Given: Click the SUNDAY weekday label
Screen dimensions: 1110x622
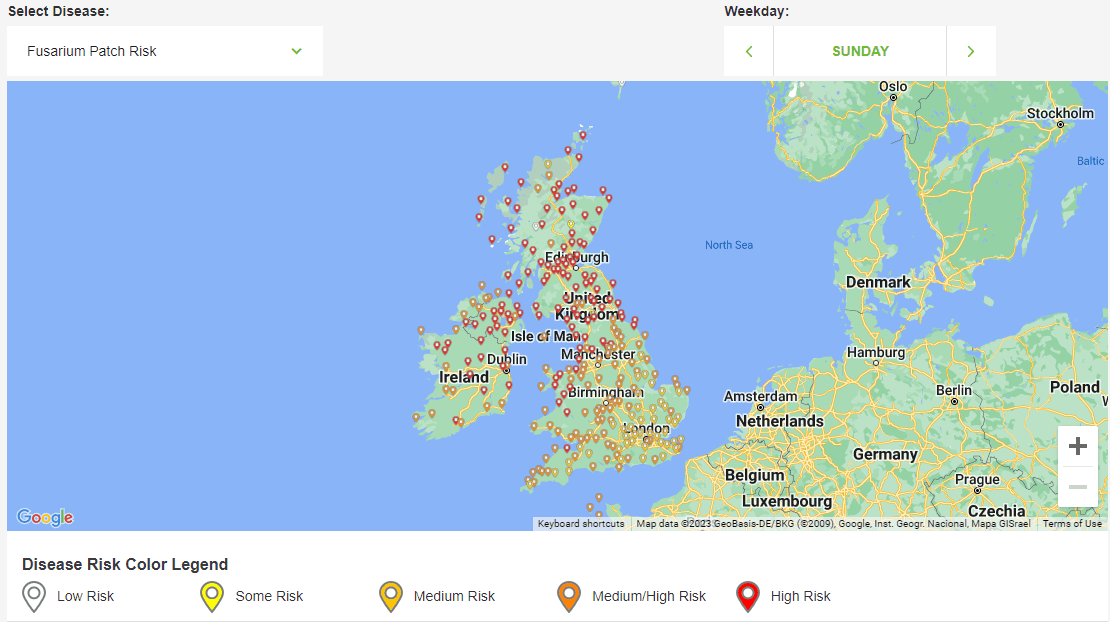Looking at the screenshot, I should click(x=859, y=50).
